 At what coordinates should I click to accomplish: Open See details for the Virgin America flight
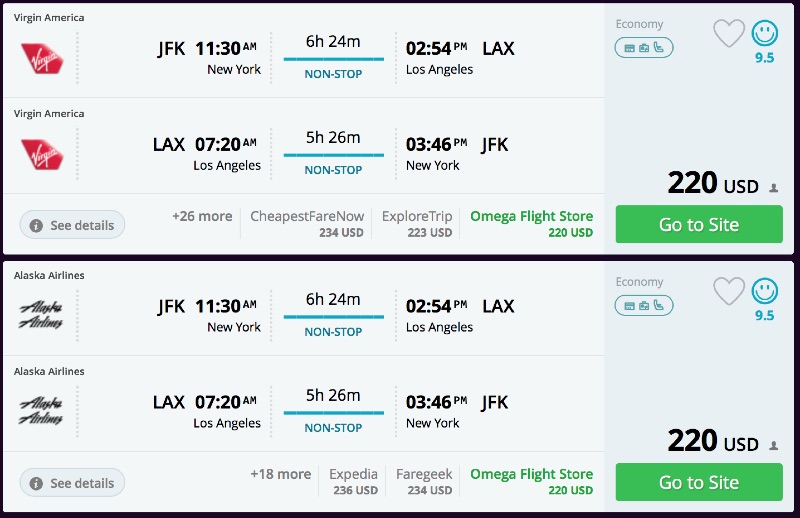pos(73,225)
